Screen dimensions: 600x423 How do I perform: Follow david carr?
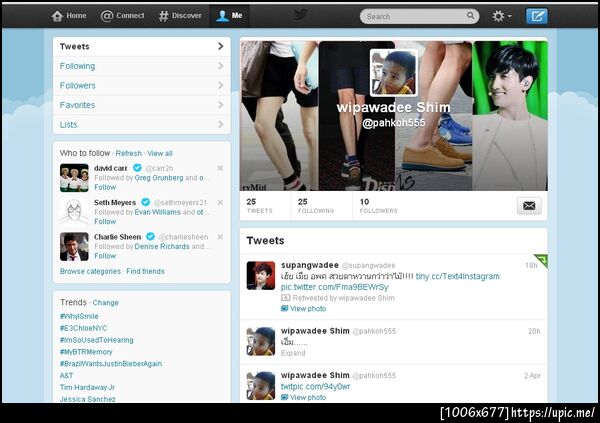[105, 187]
